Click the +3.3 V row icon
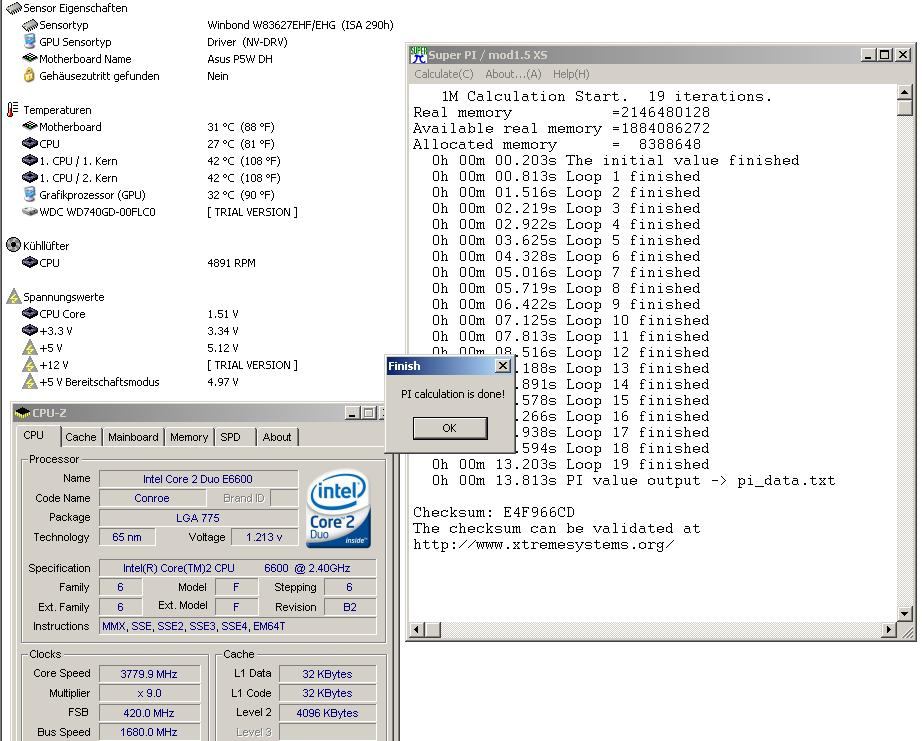The height and width of the screenshot is (741, 922). [x=29, y=331]
